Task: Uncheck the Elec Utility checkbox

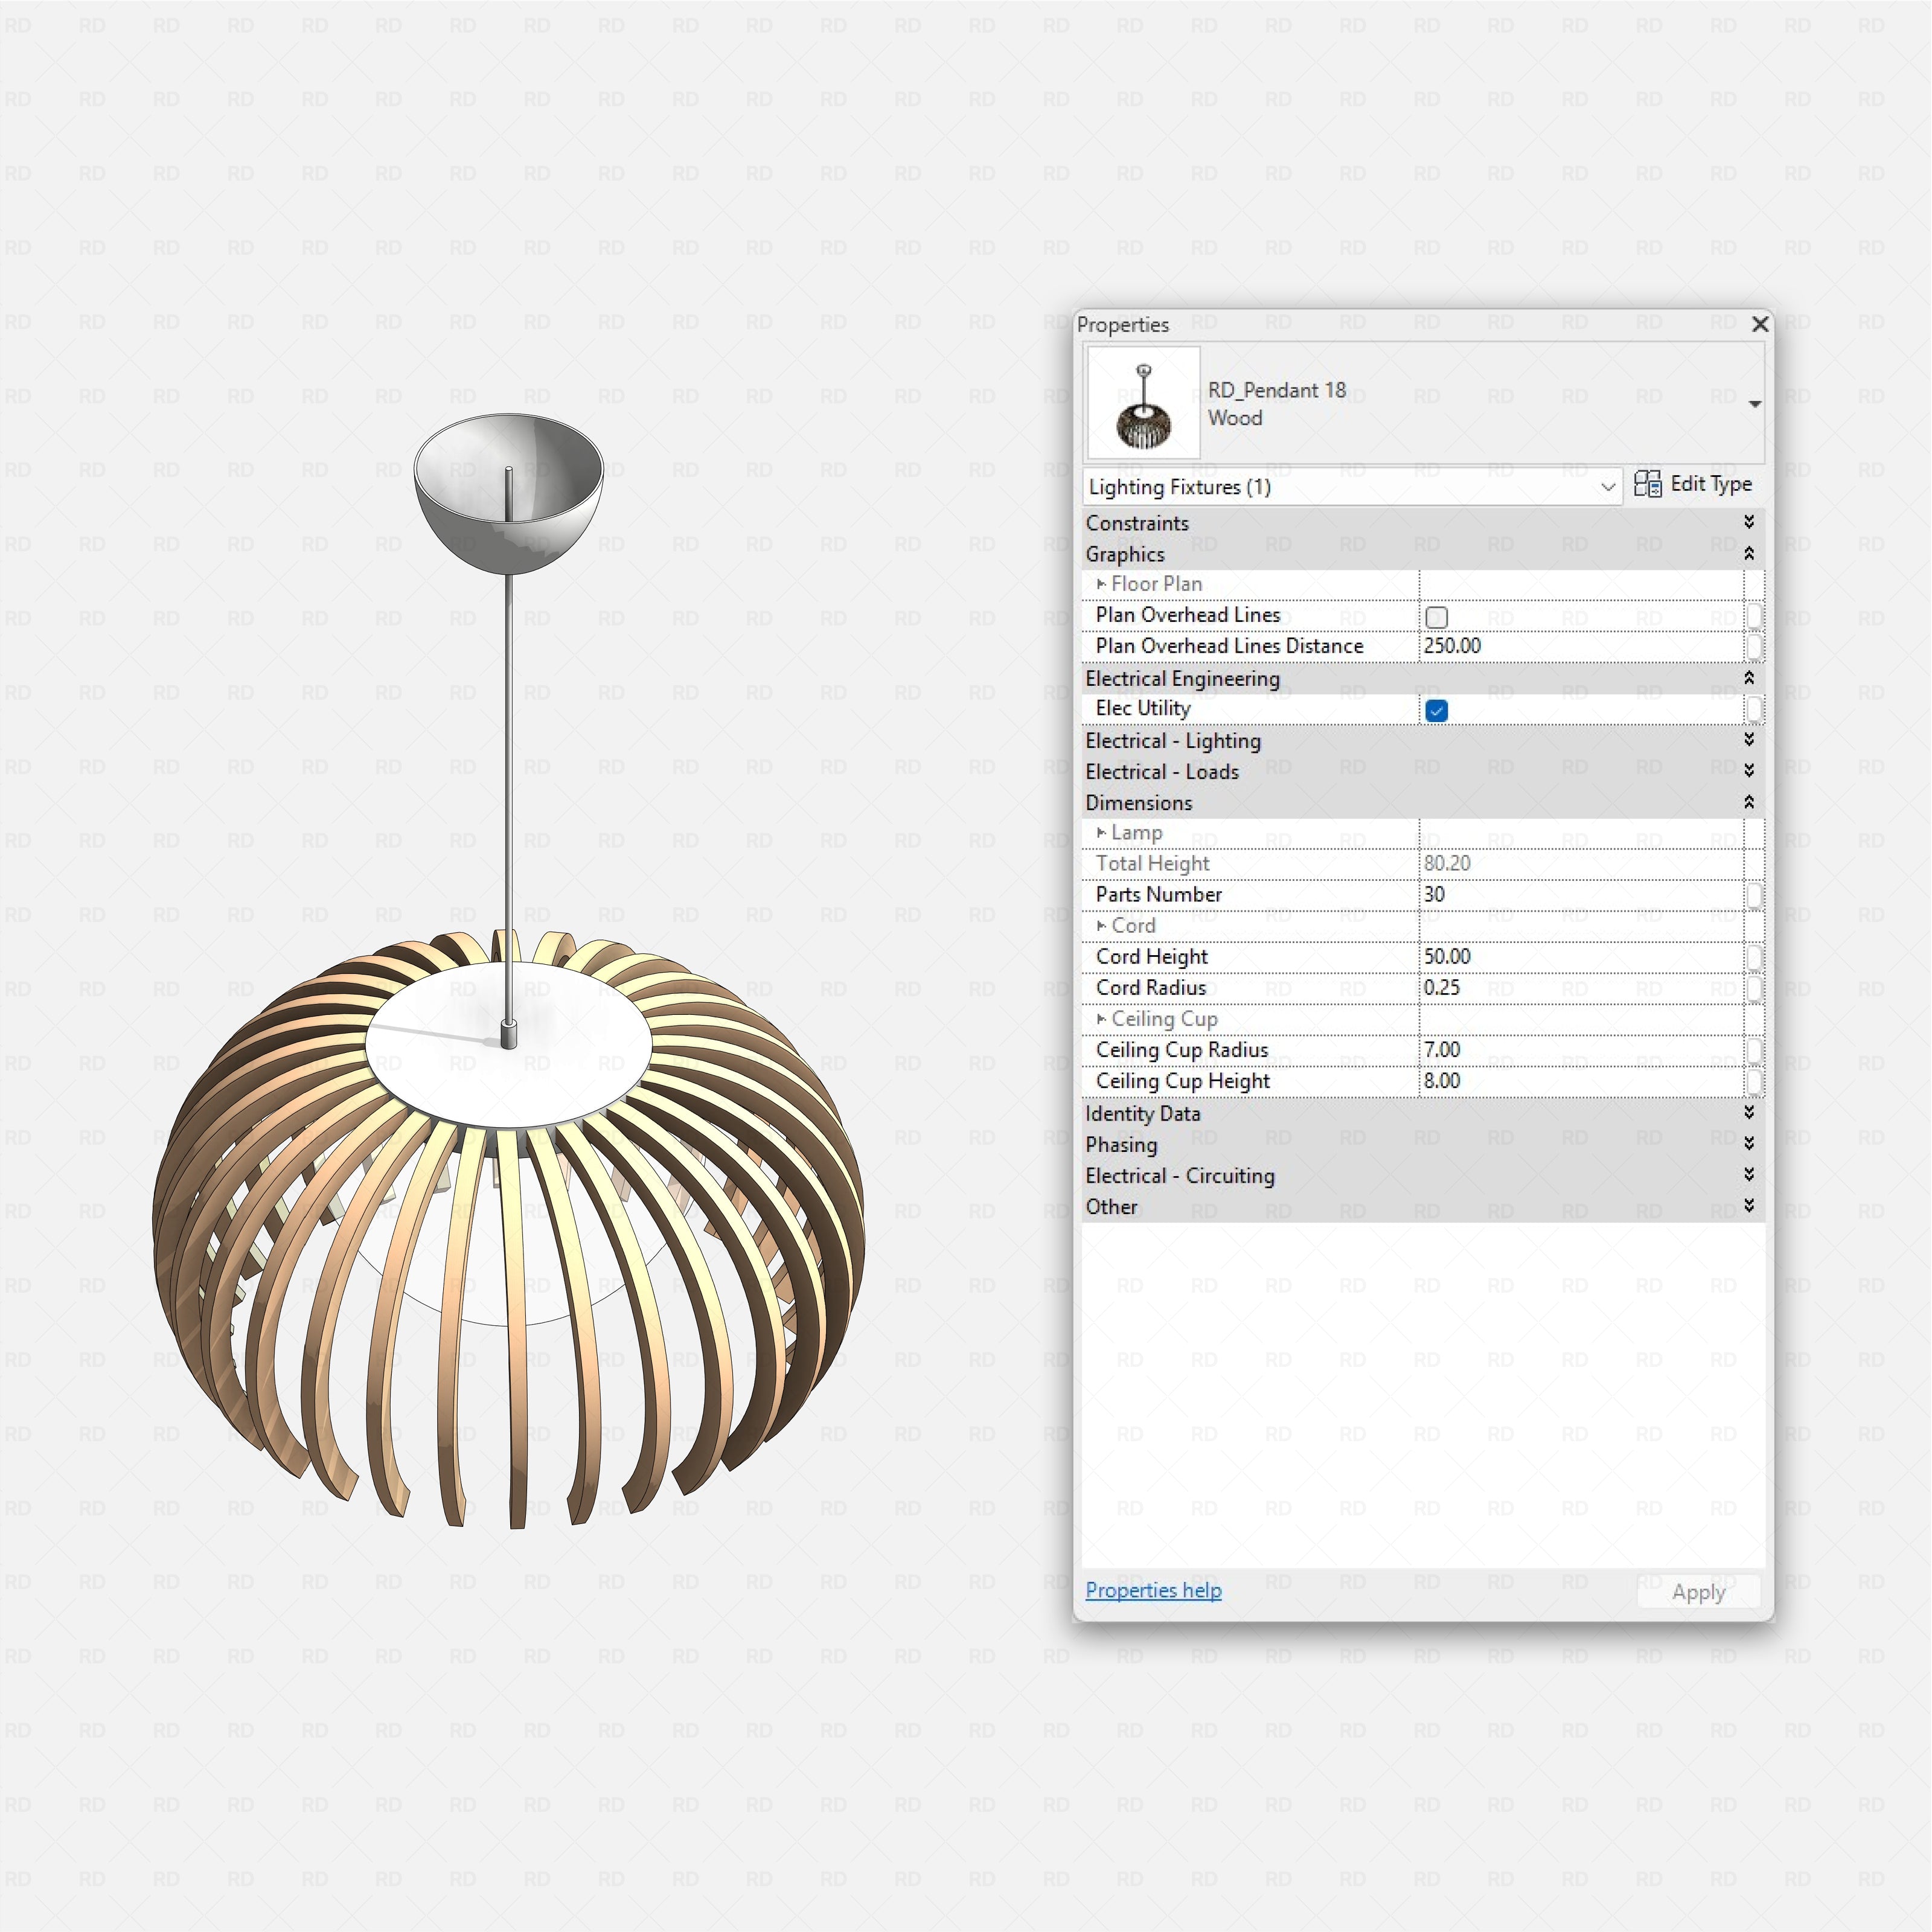Action: [1436, 711]
